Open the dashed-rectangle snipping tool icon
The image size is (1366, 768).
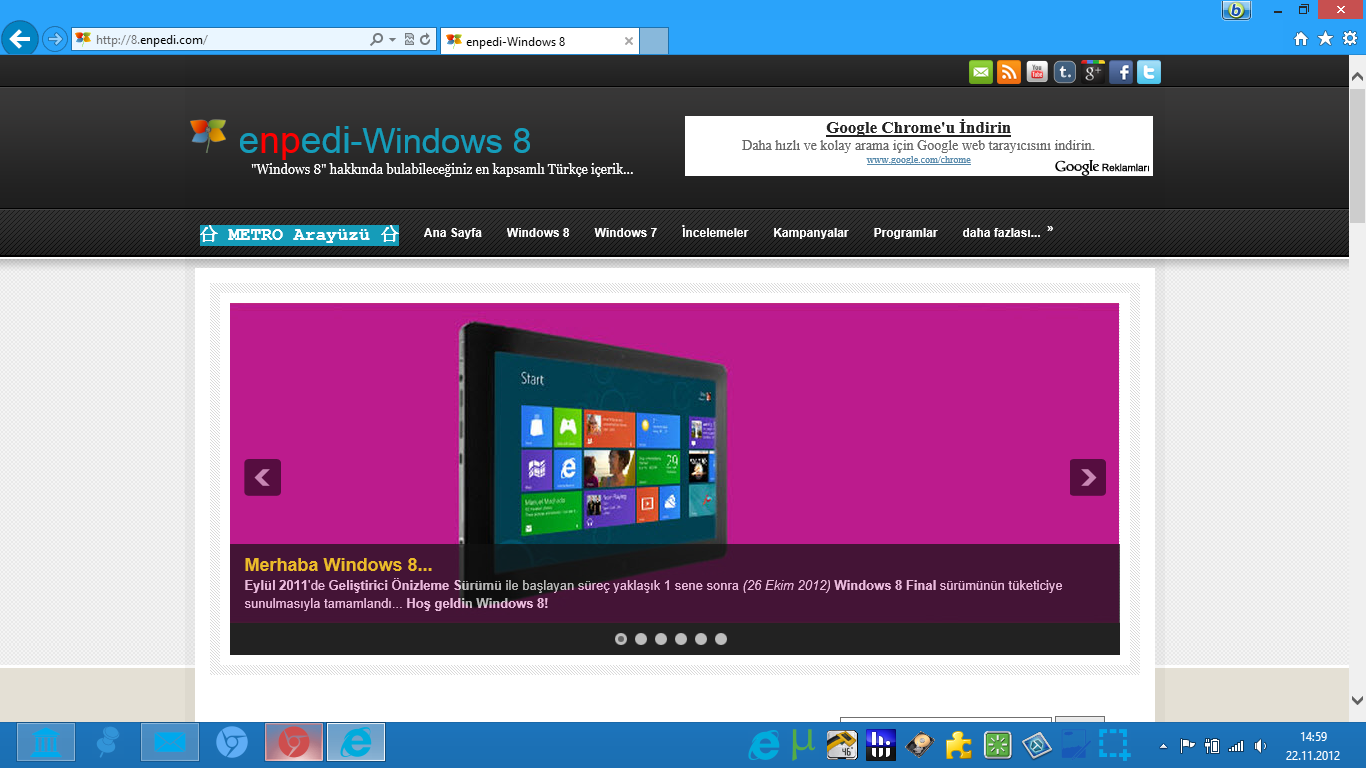[1114, 744]
